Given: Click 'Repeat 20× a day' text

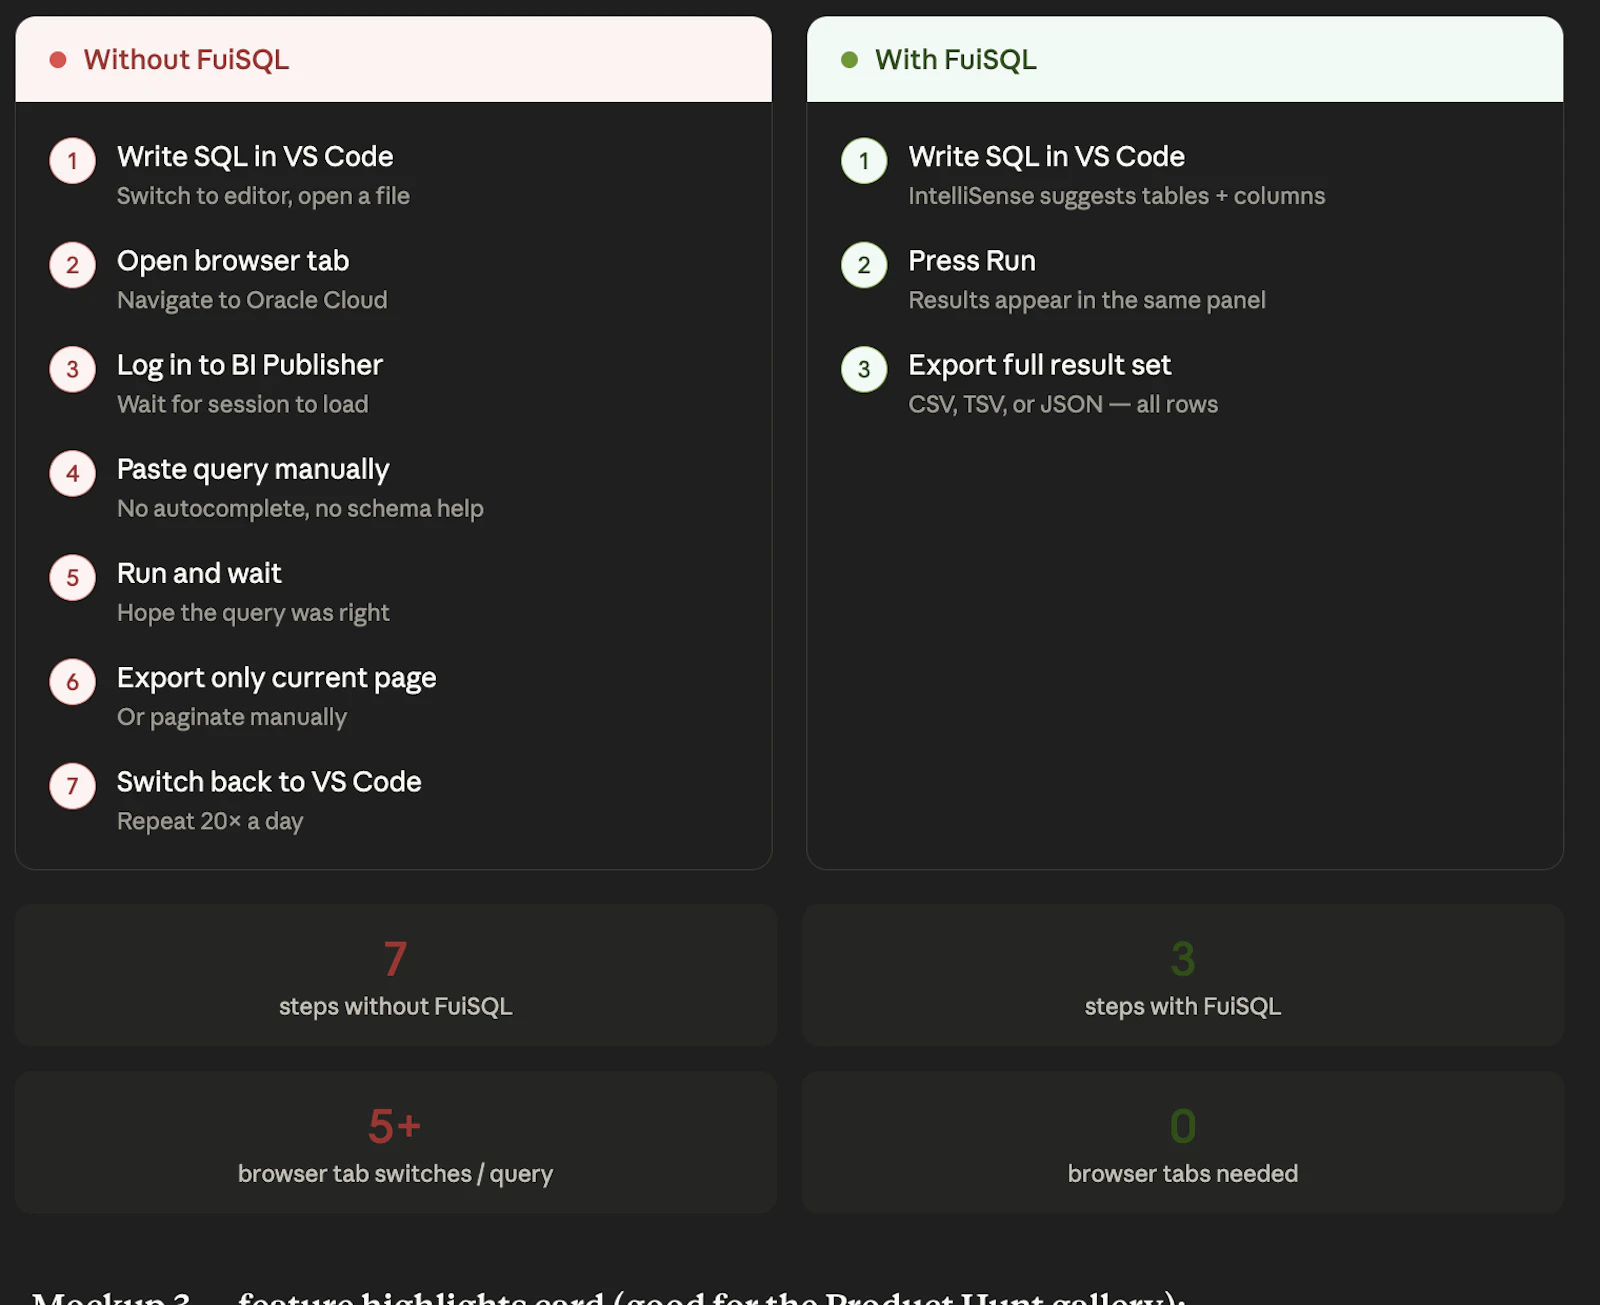Looking at the screenshot, I should (x=210, y=821).
